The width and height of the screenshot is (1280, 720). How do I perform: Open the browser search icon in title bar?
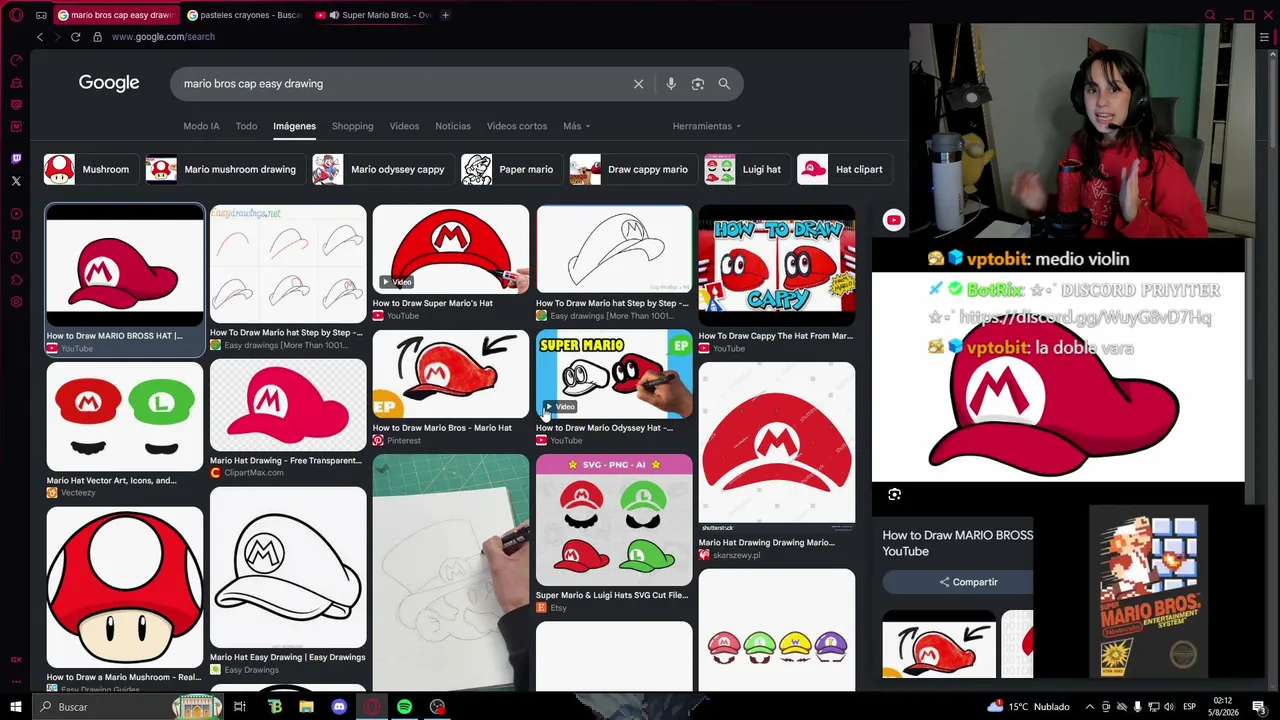coord(1210,15)
